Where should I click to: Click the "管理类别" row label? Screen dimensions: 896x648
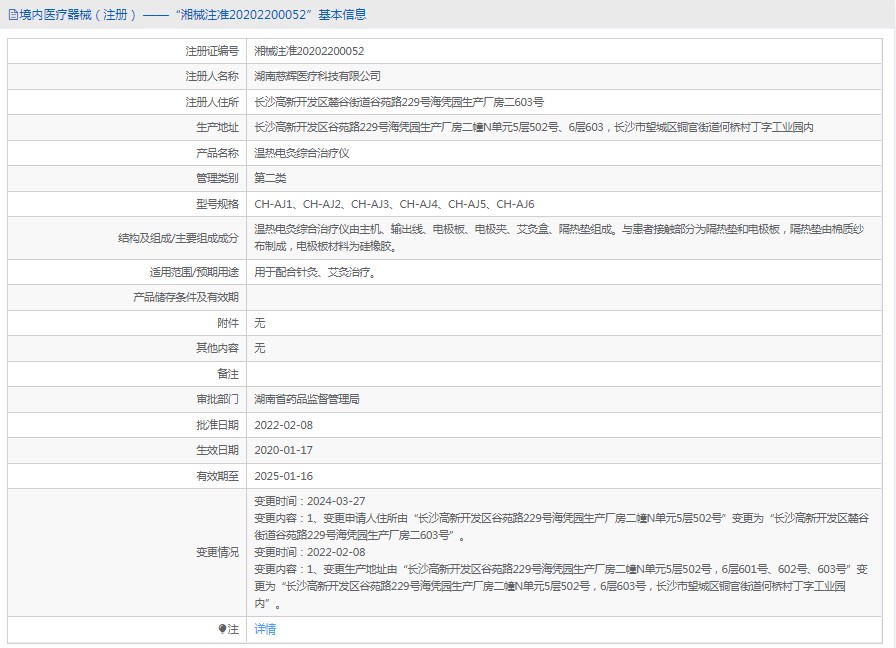pos(218,178)
